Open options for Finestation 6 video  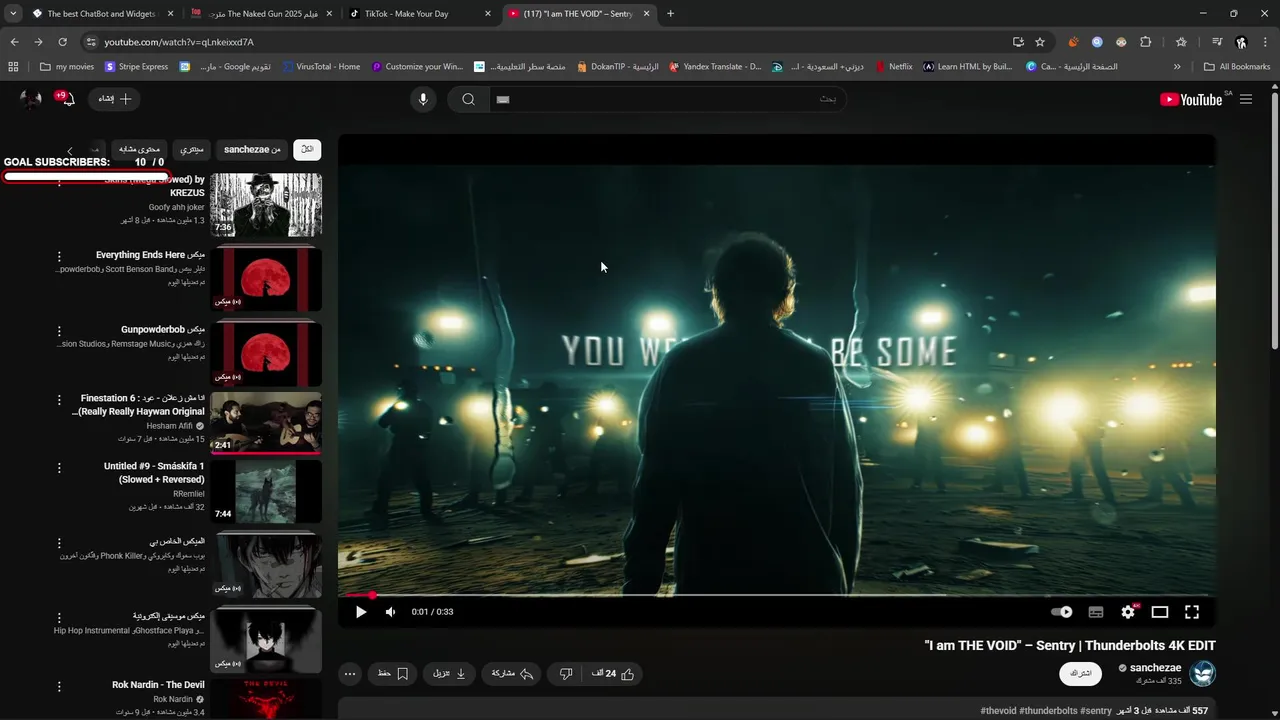tap(59, 400)
